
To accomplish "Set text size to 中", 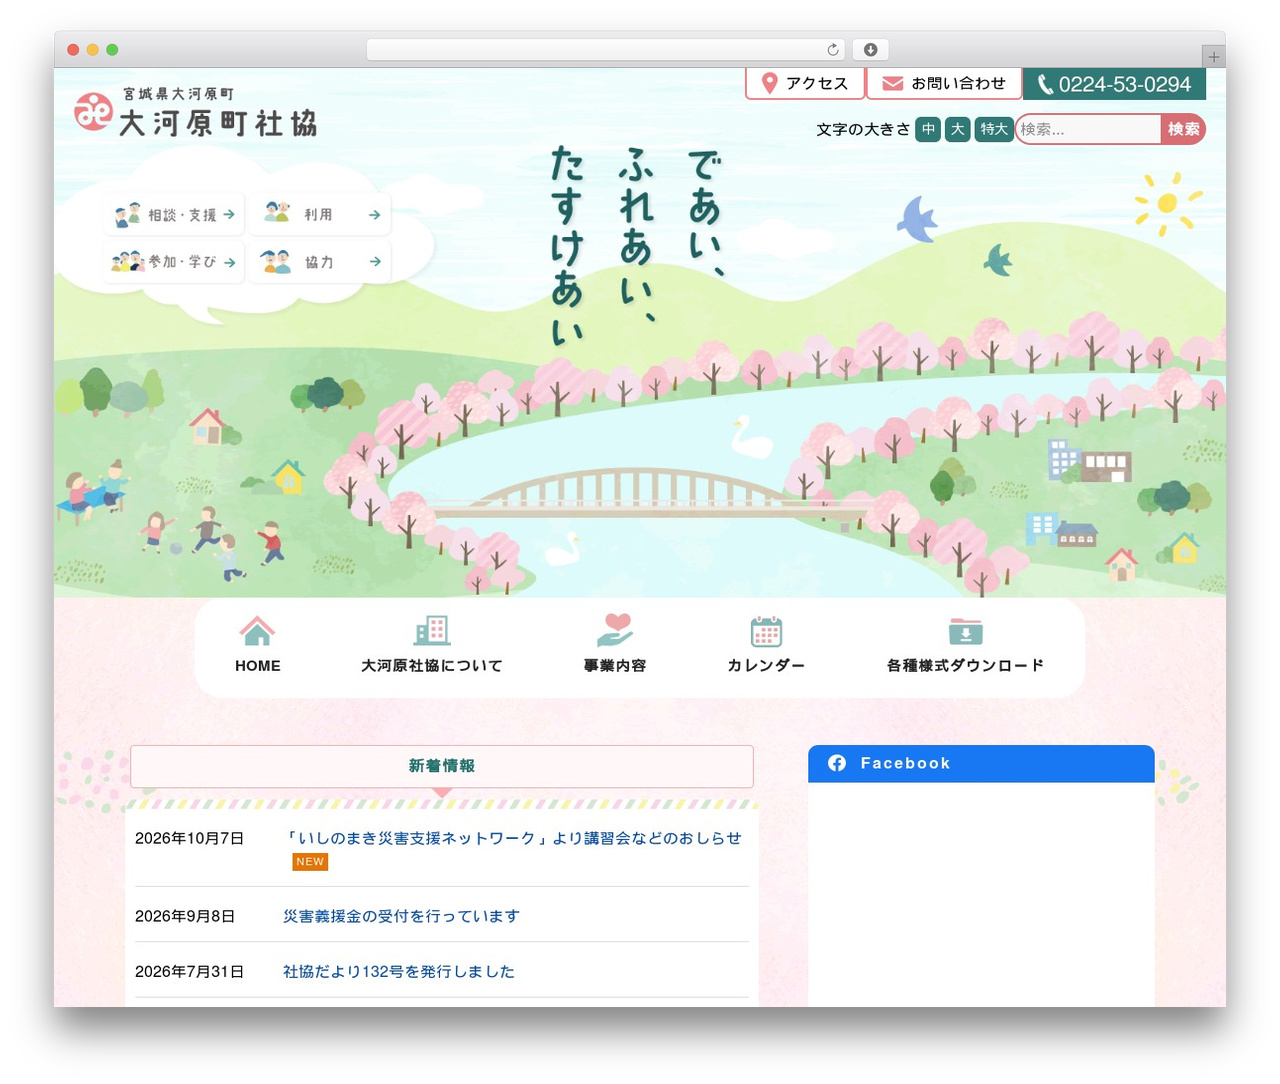I will [928, 129].
